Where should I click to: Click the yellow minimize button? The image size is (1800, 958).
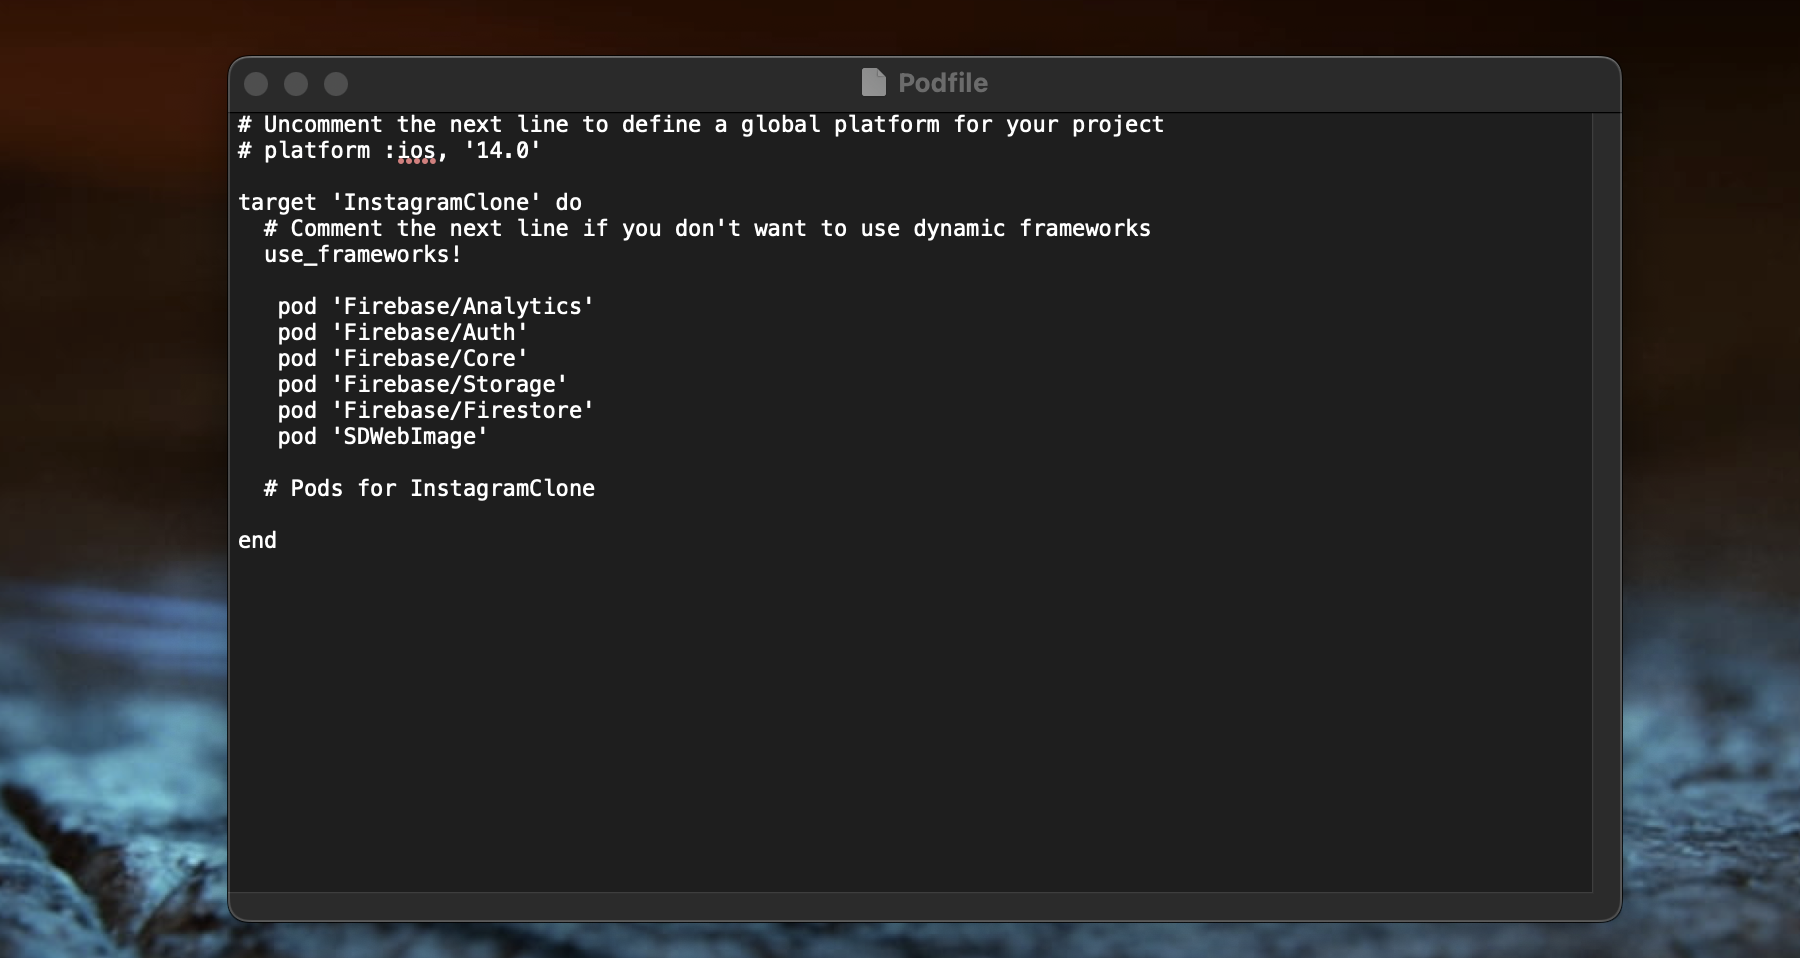coord(296,84)
